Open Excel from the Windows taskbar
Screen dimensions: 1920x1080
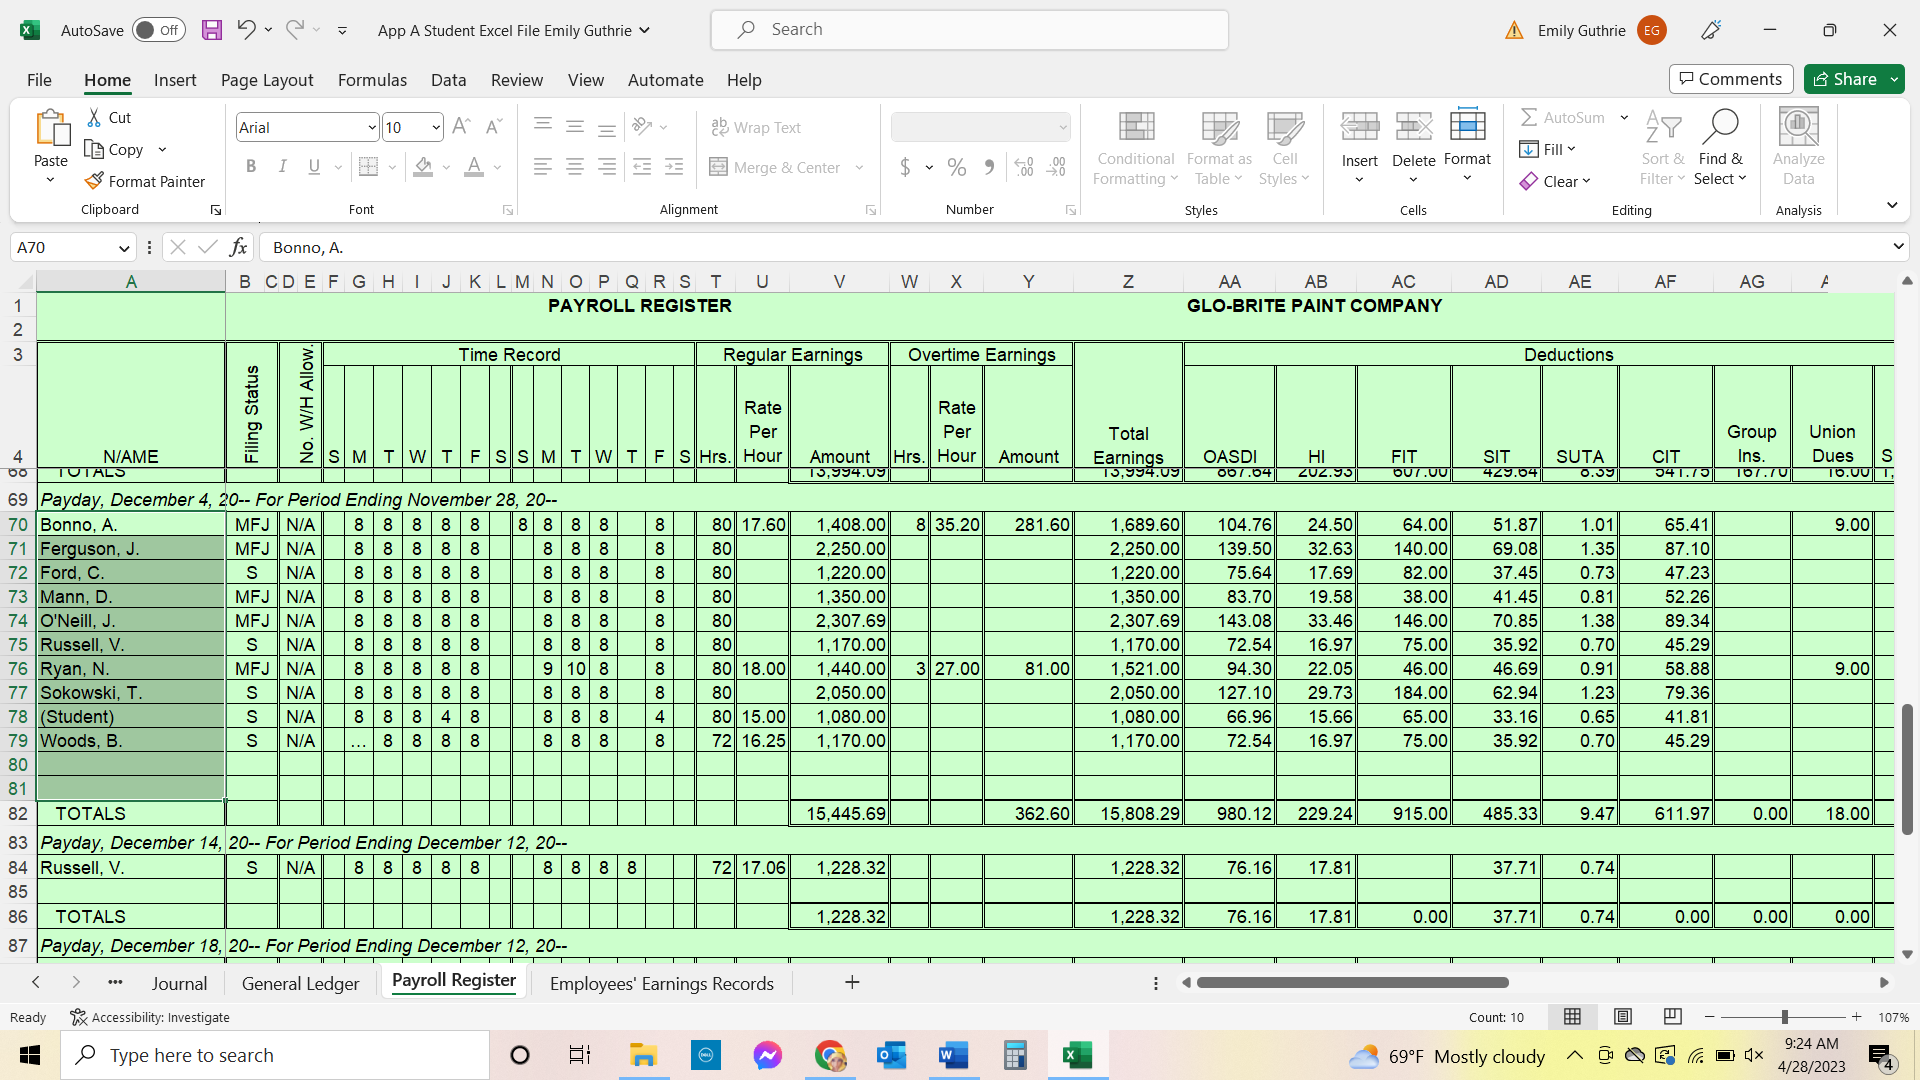point(1077,1055)
